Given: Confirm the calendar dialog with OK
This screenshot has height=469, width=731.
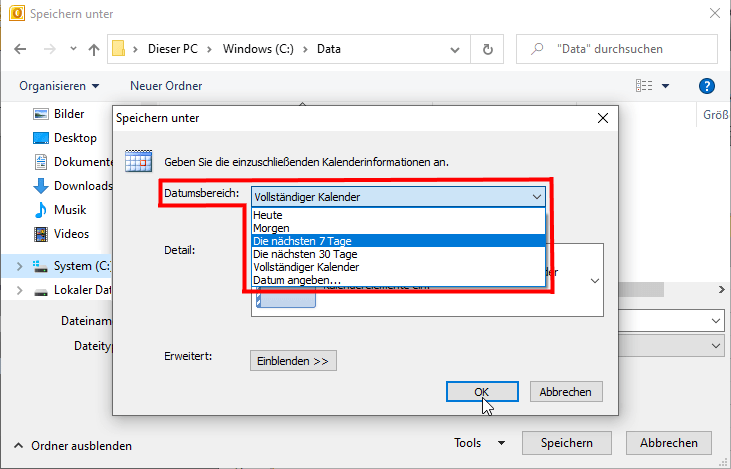Looking at the screenshot, I should 482,392.
